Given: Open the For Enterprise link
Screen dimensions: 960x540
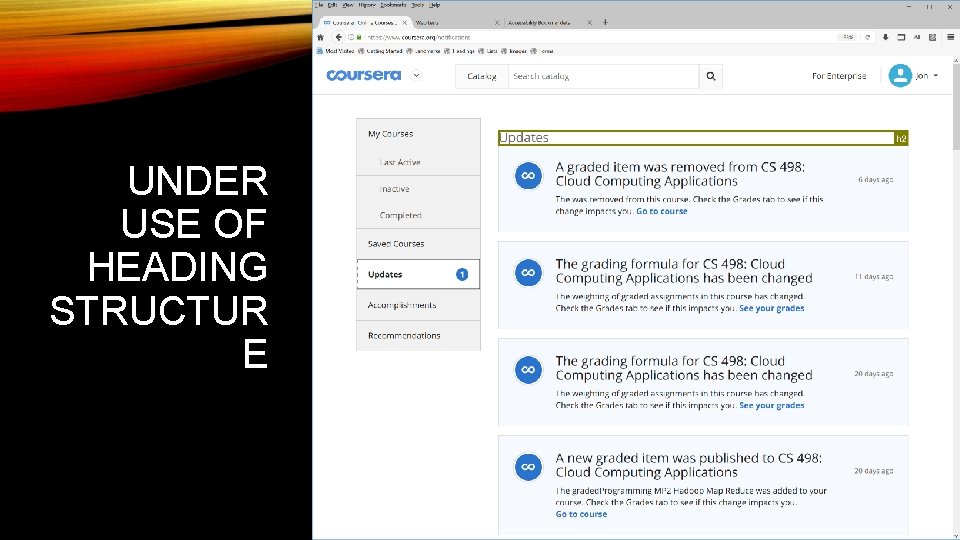Looking at the screenshot, I should point(839,76).
